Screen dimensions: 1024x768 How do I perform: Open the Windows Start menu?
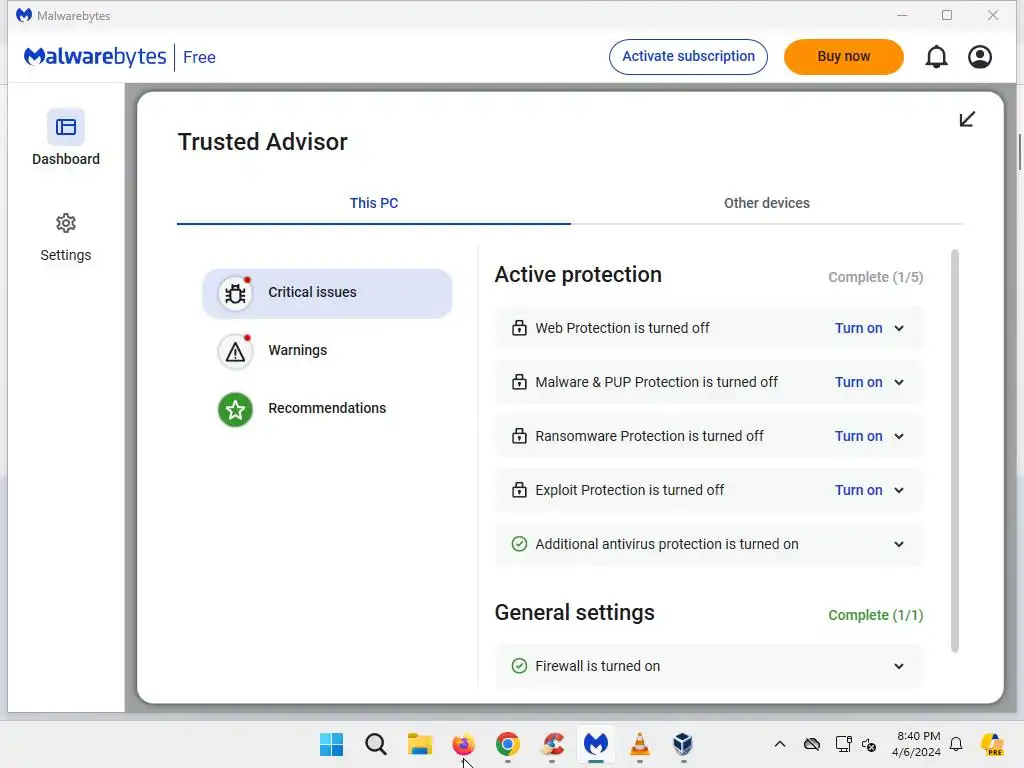click(331, 744)
